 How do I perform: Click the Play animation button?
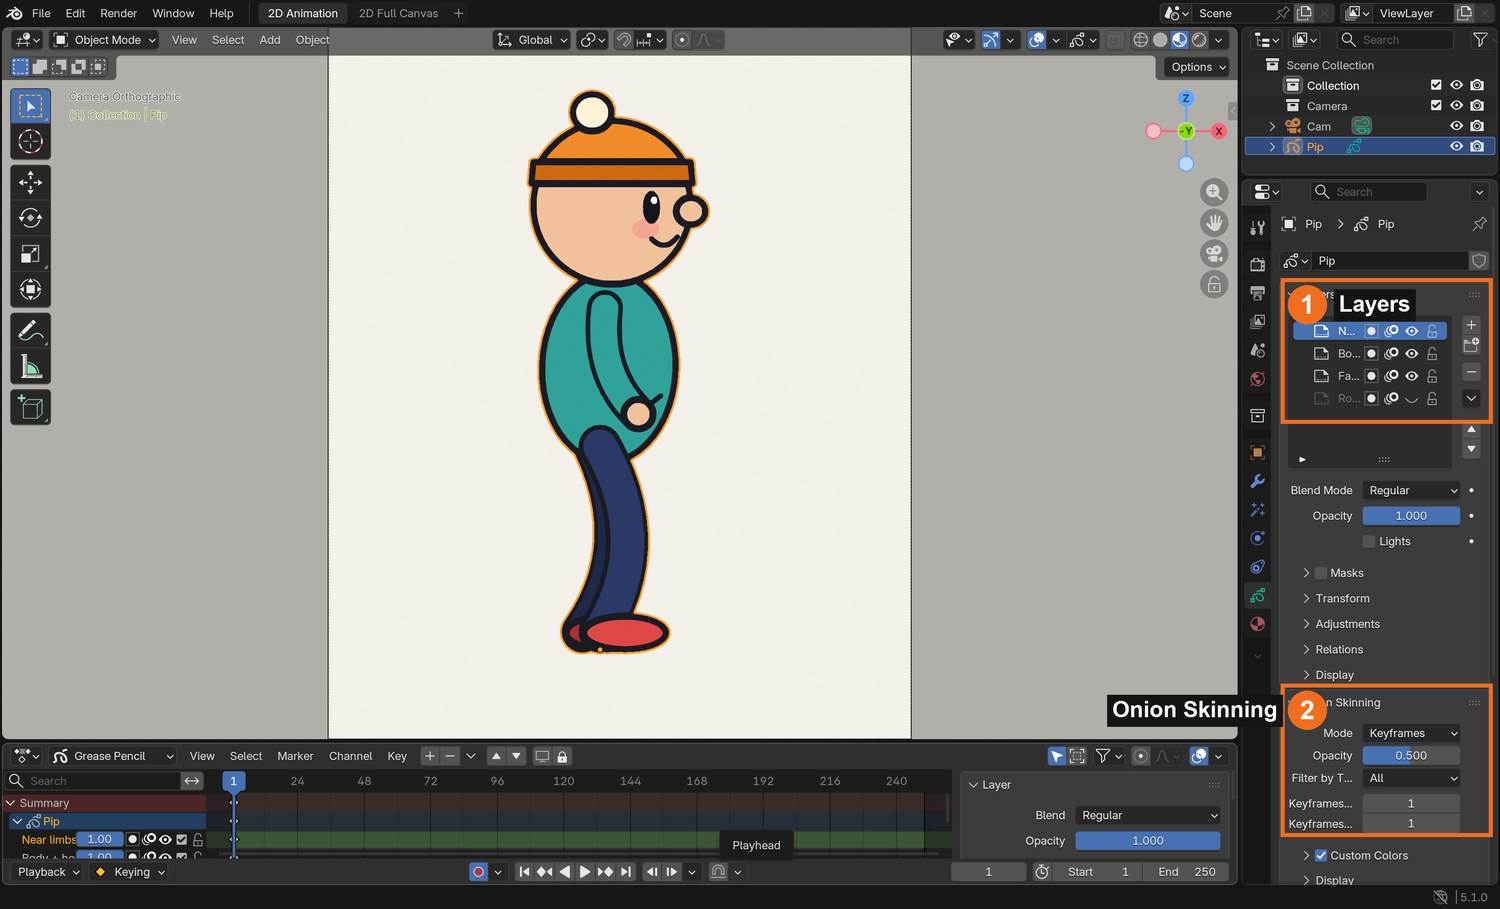point(585,872)
